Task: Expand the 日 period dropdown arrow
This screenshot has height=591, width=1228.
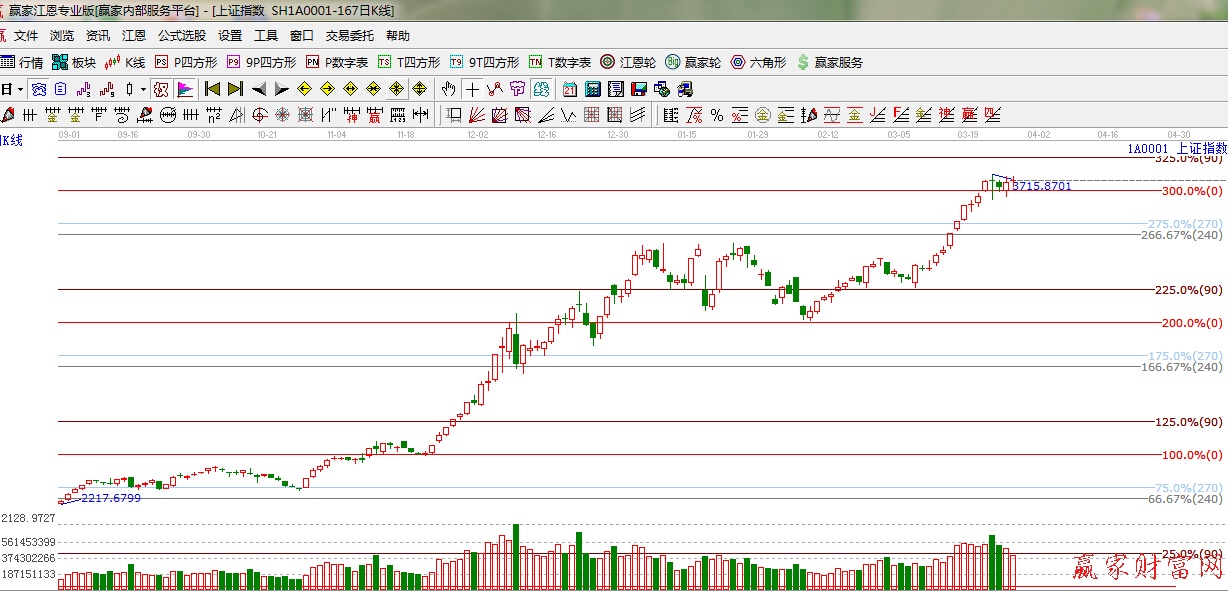Action: click(x=19, y=89)
